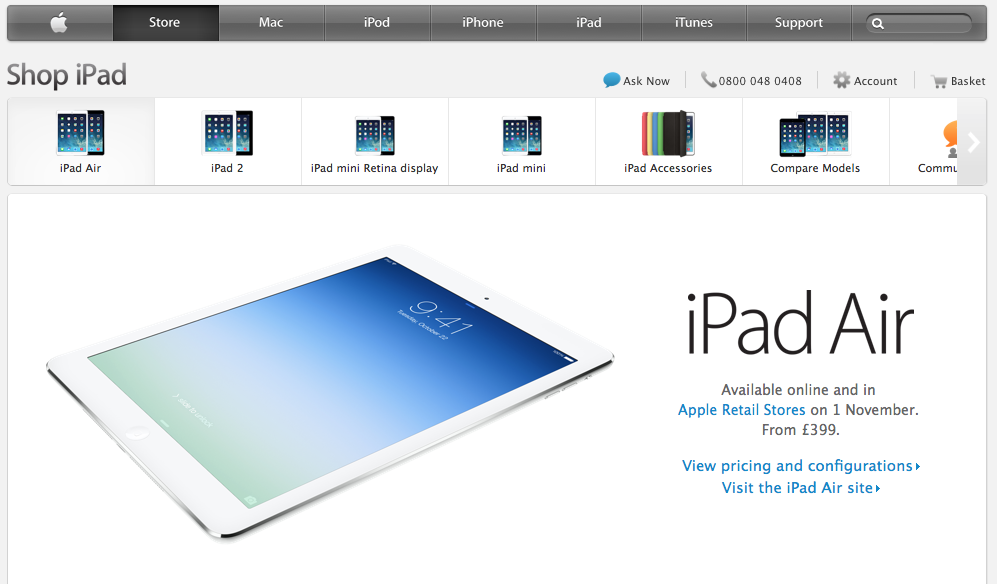Open the View pricing and configurations link
The width and height of the screenshot is (997, 584).
point(801,466)
